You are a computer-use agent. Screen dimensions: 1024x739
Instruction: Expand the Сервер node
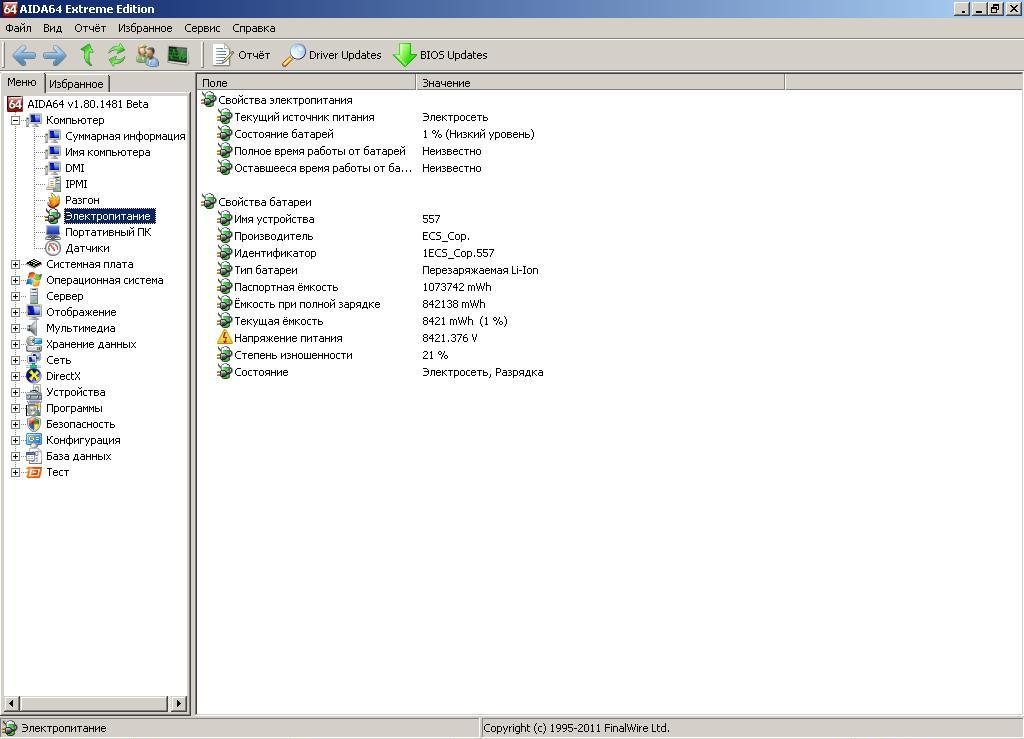coord(16,296)
